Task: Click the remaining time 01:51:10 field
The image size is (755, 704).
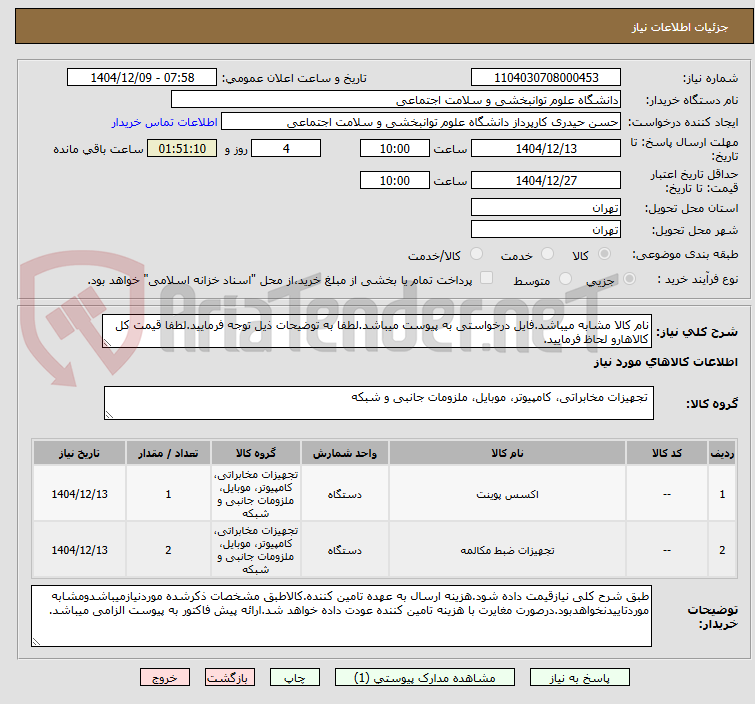Action: (182, 148)
